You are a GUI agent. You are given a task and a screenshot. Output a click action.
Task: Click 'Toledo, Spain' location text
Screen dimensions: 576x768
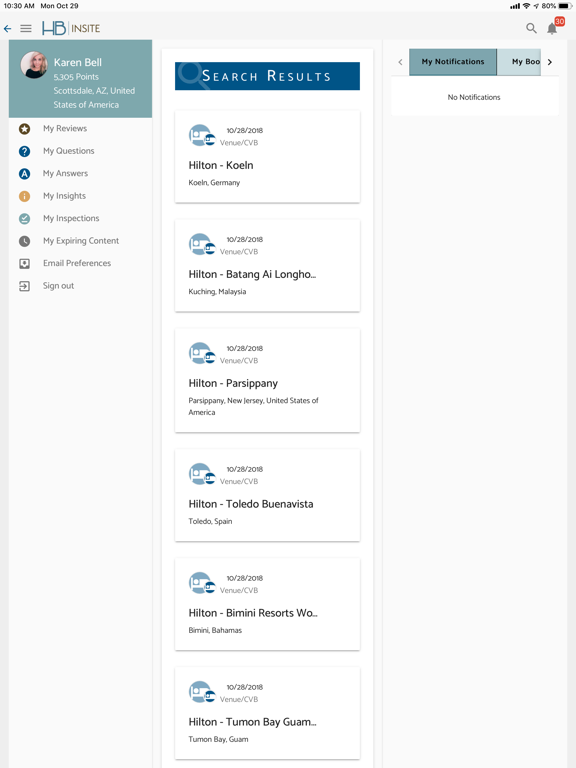point(210,521)
